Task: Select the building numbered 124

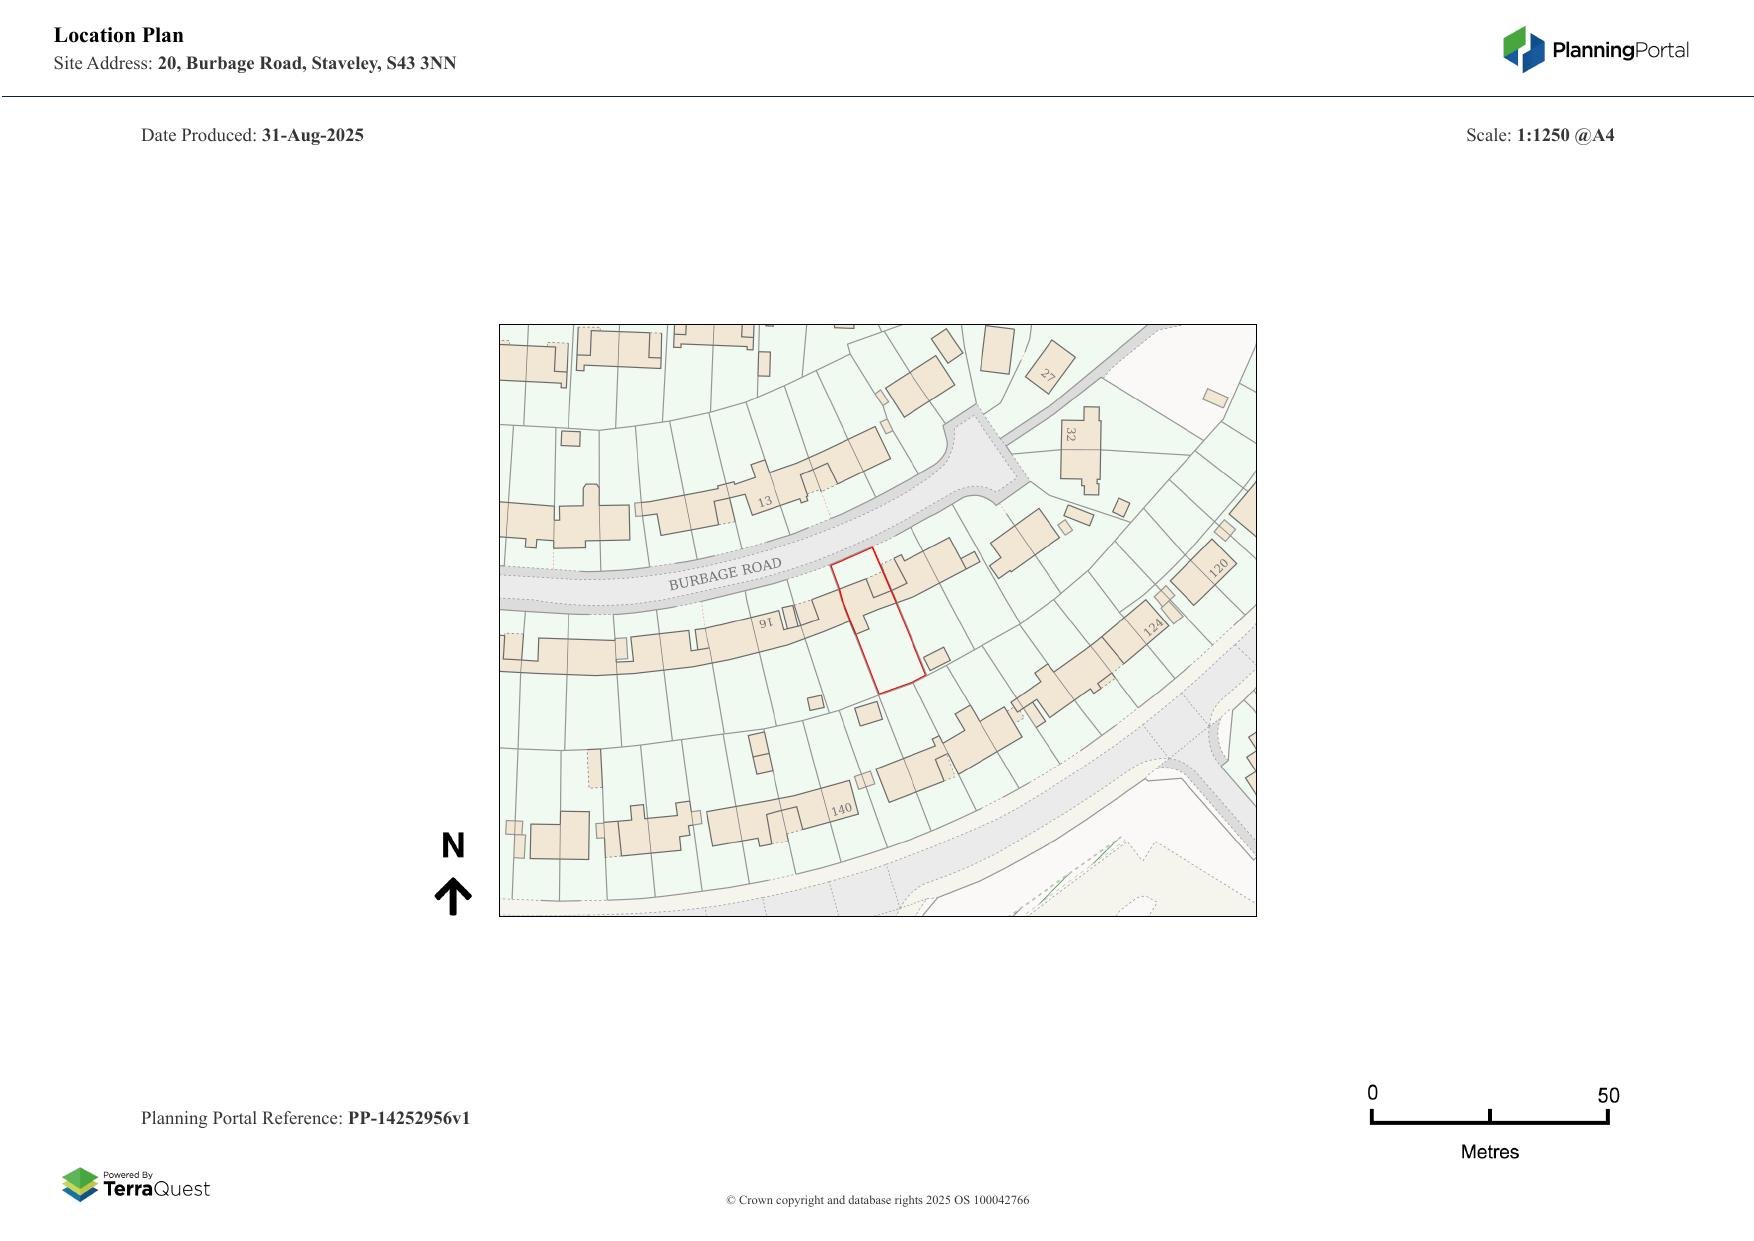Action: pos(1153,627)
